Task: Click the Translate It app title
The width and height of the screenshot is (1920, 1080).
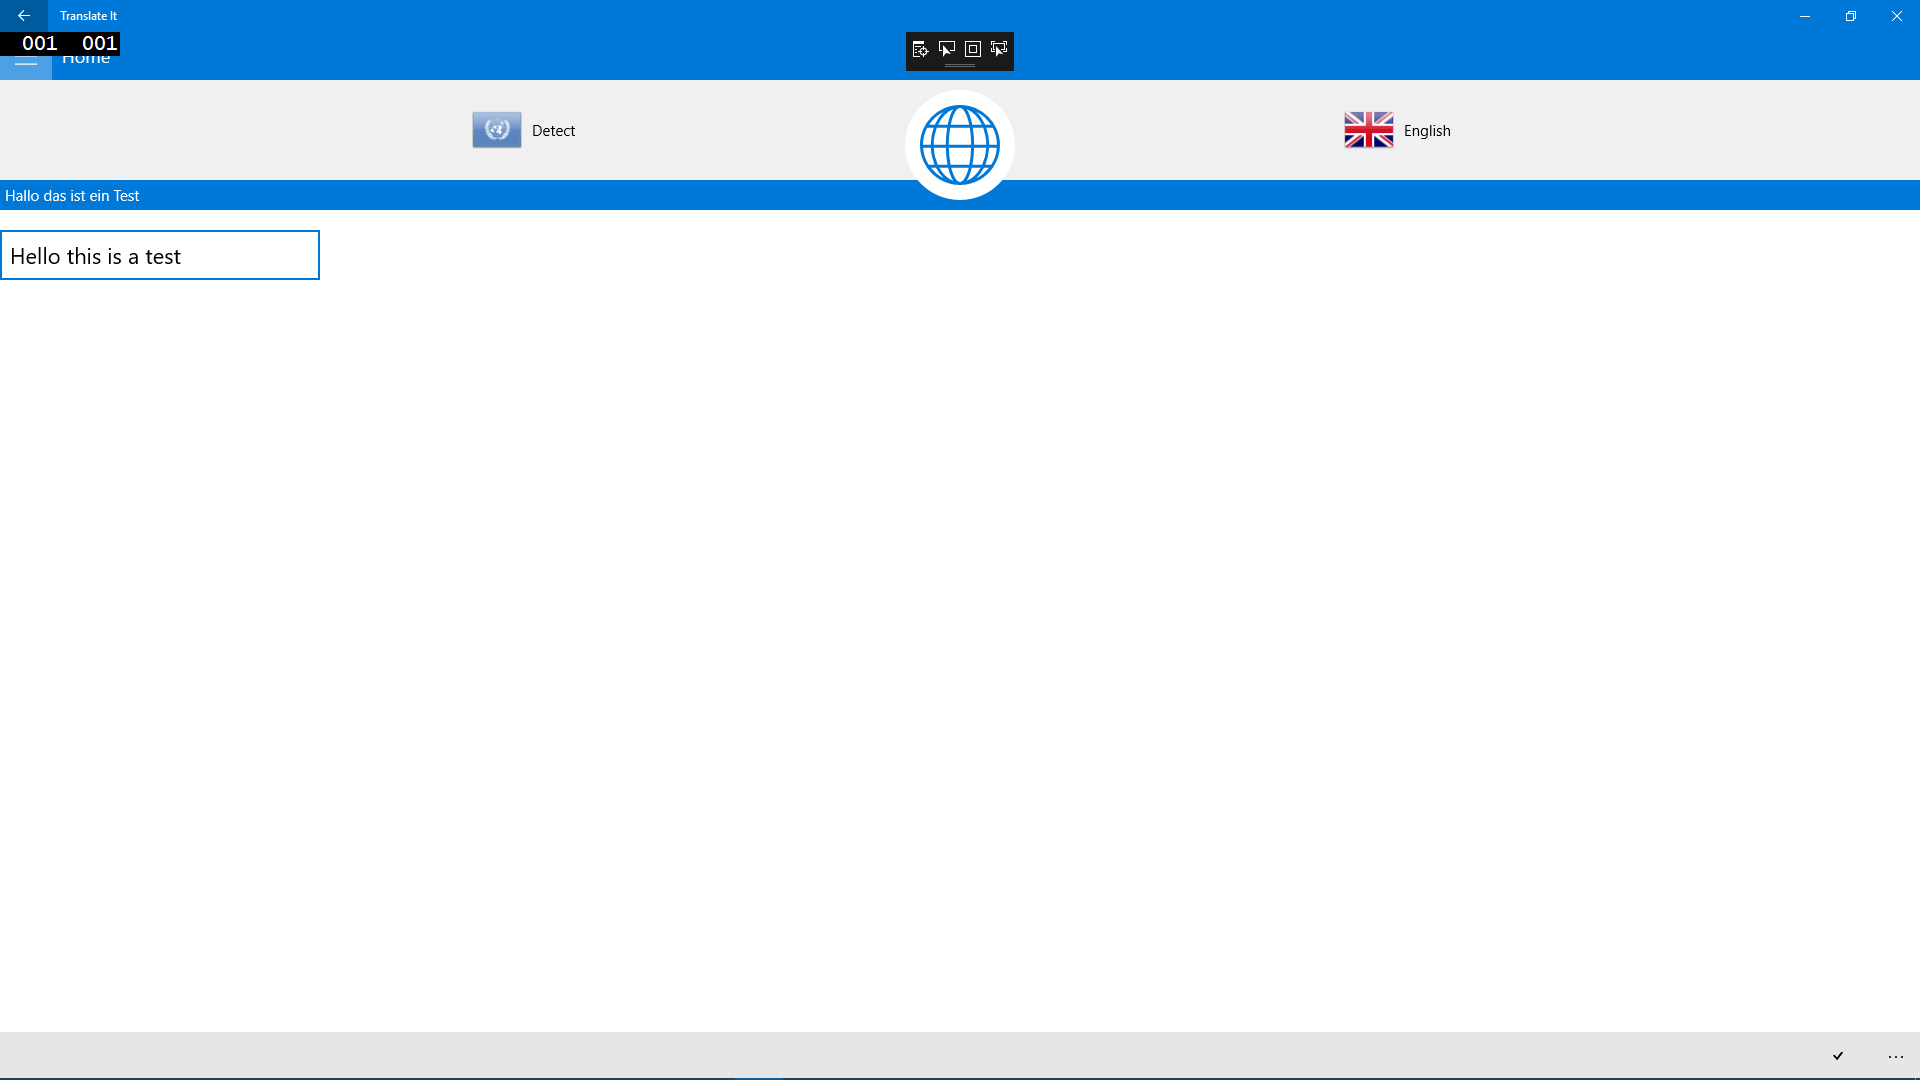Action: pyautogui.click(x=88, y=15)
